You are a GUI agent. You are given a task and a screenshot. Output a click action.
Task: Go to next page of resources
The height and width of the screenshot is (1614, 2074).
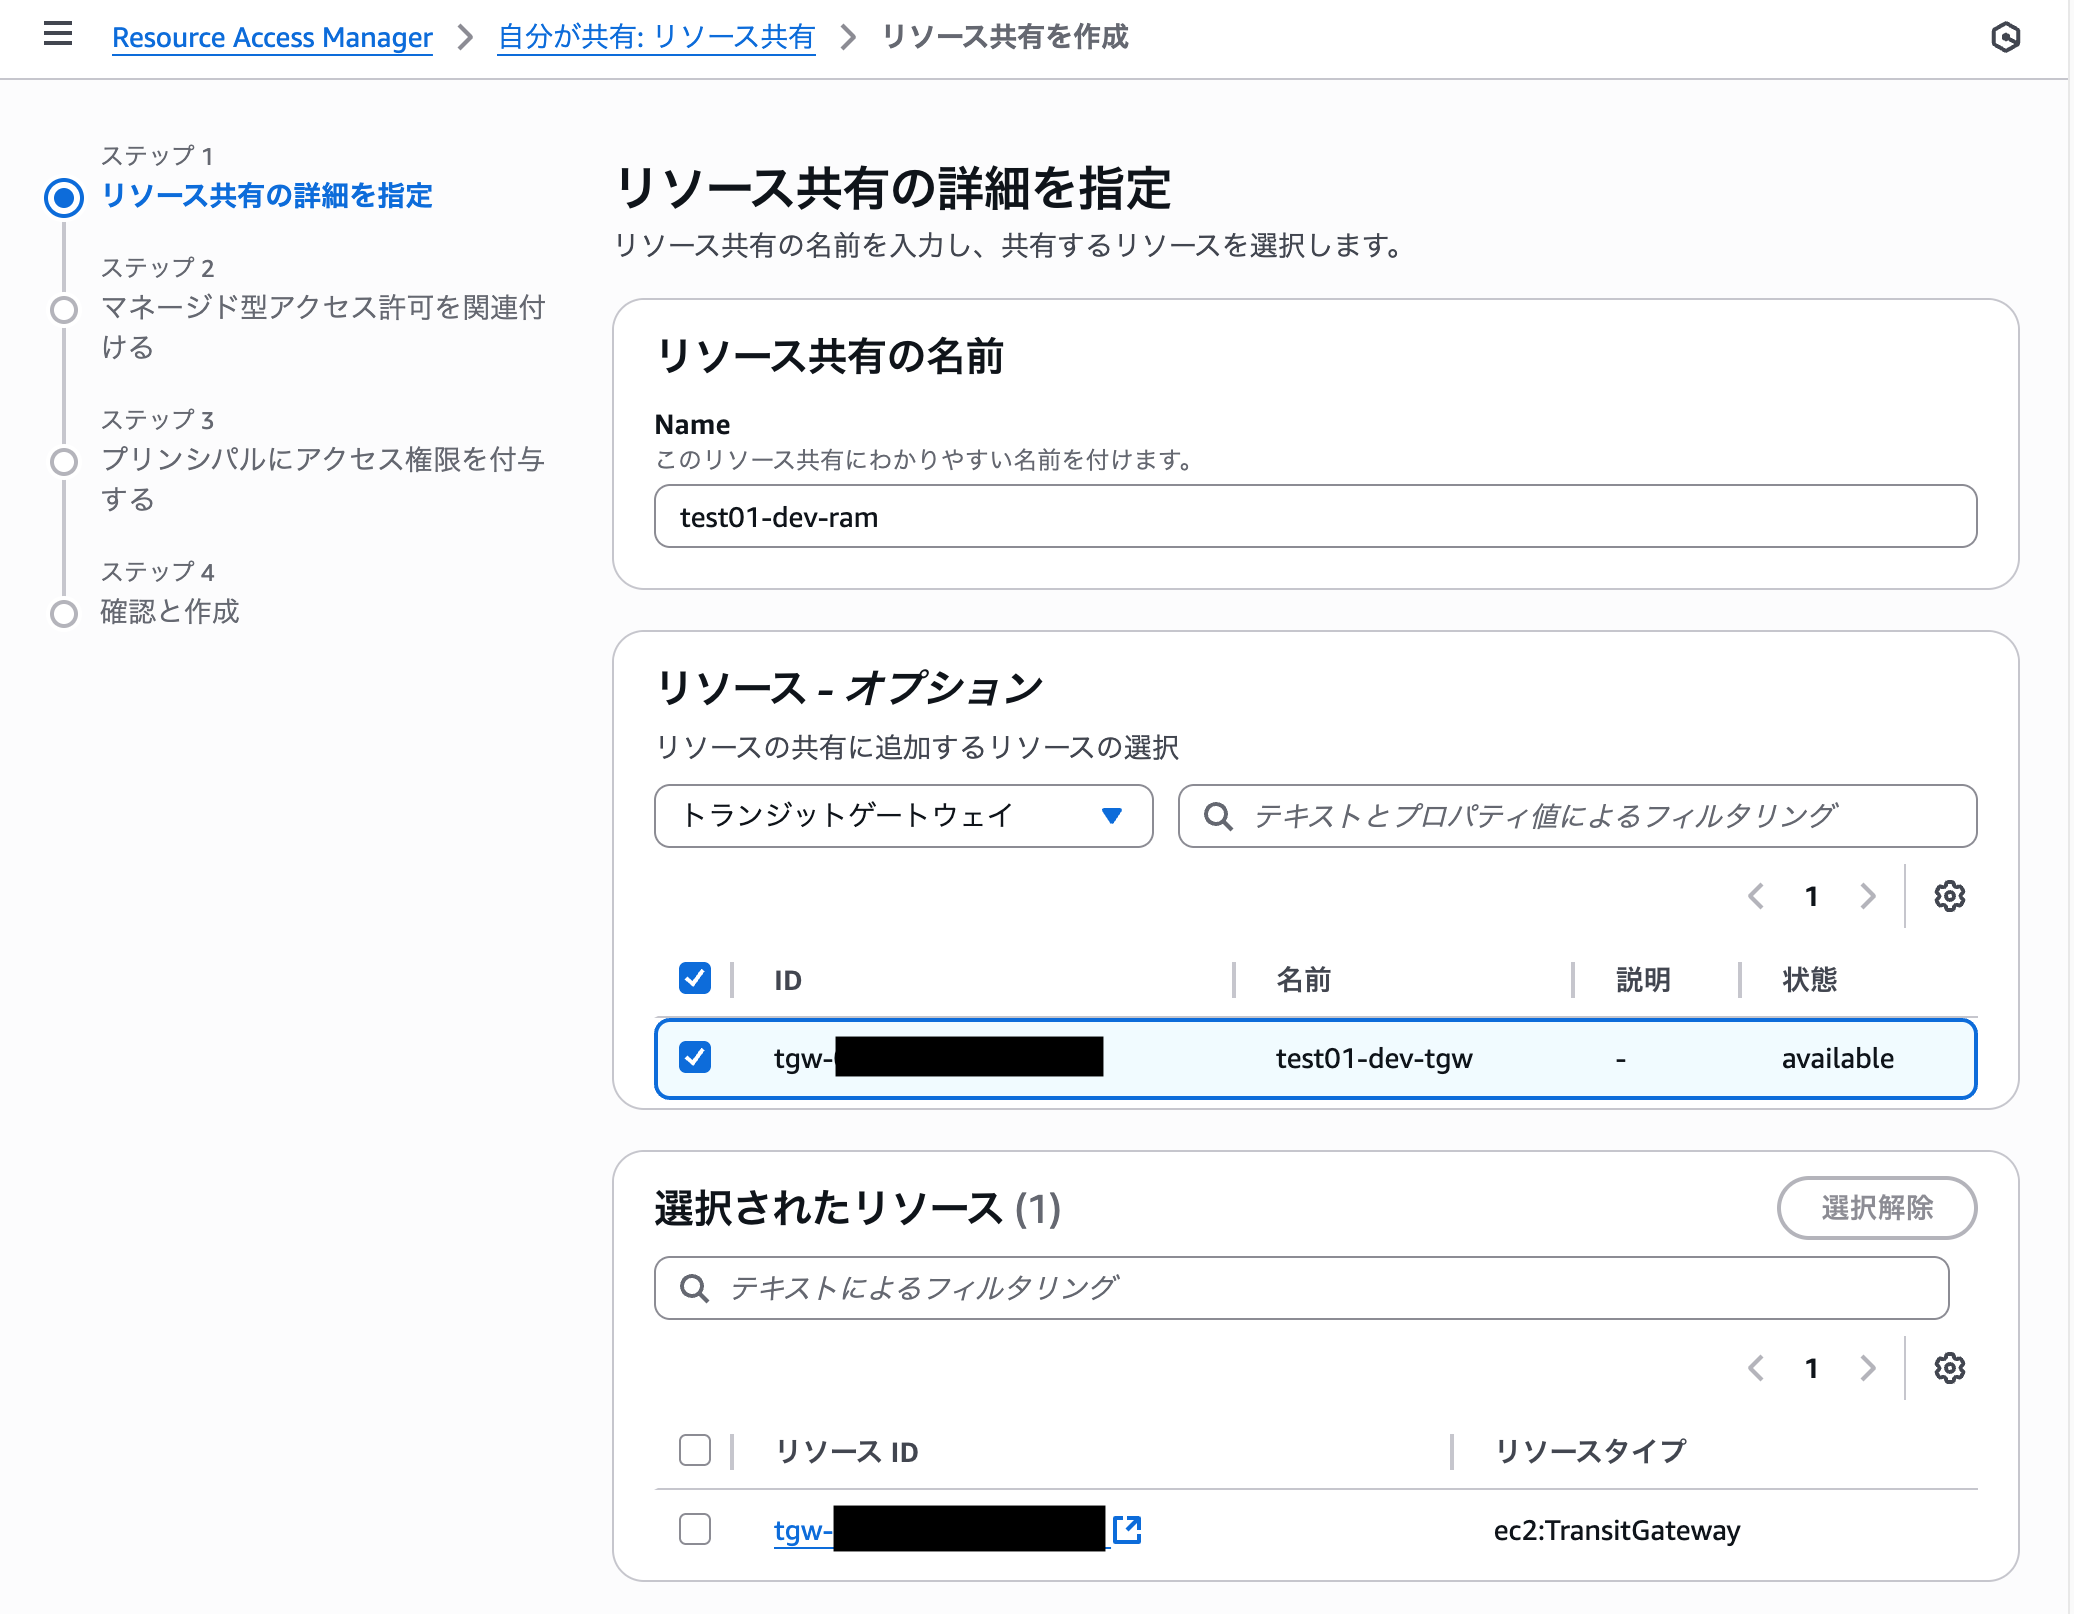point(1868,896)
